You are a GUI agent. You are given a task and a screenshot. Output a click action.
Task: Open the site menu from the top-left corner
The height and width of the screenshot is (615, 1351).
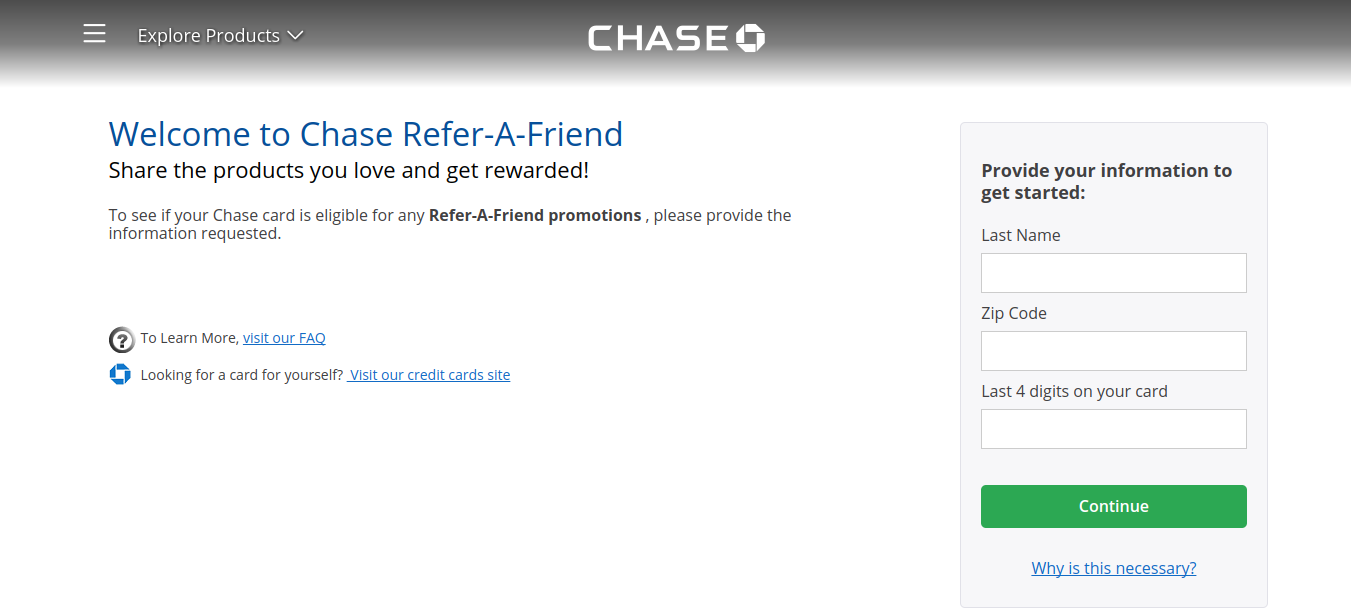[94, 33]
